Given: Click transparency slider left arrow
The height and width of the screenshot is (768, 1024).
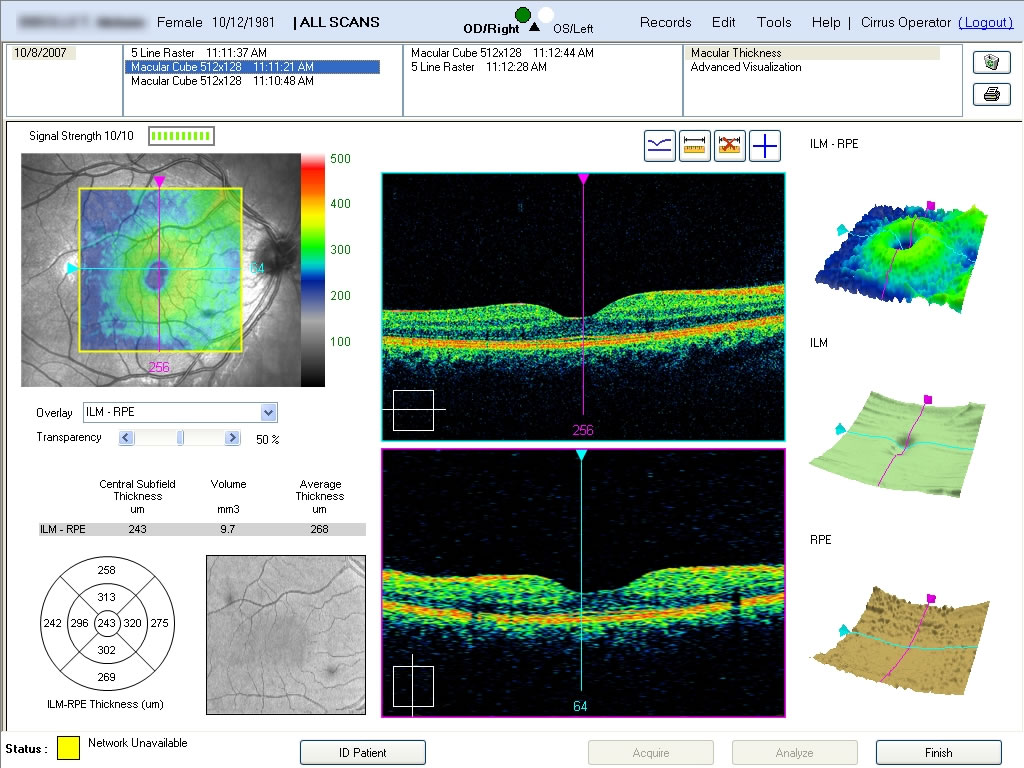Looking at the screenshot, I should [x=126, y=438].
